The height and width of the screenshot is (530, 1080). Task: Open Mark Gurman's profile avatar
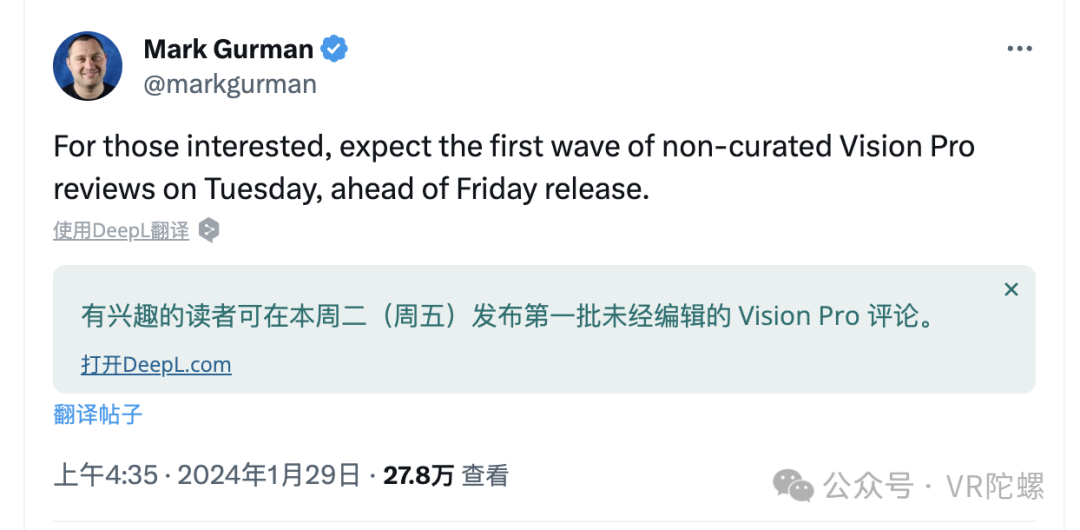point(87,66)
